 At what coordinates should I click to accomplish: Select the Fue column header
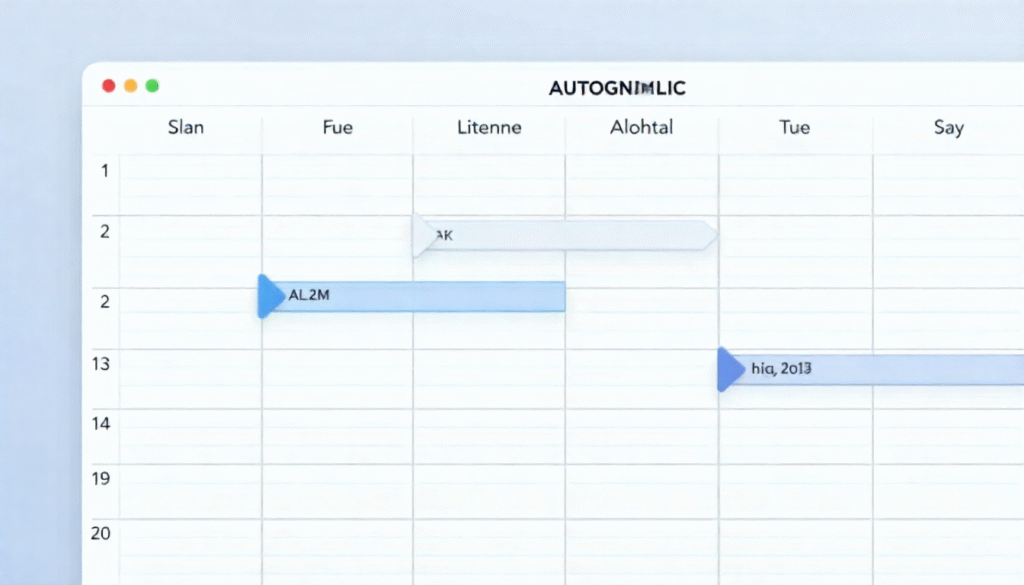point(337,127)
